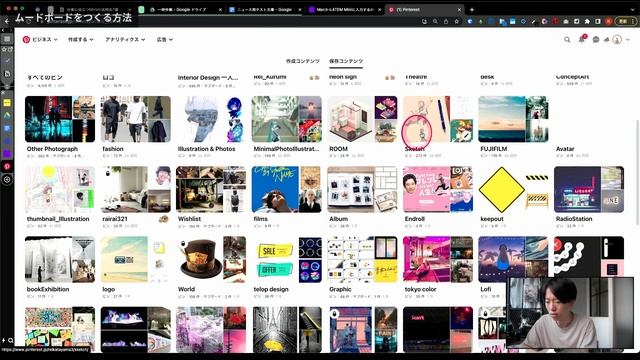Viewport: 640px width, 360px height.
Task: Switch to the ニュース用テキスト文章 browser tab
Action: (x=264, y=9)
